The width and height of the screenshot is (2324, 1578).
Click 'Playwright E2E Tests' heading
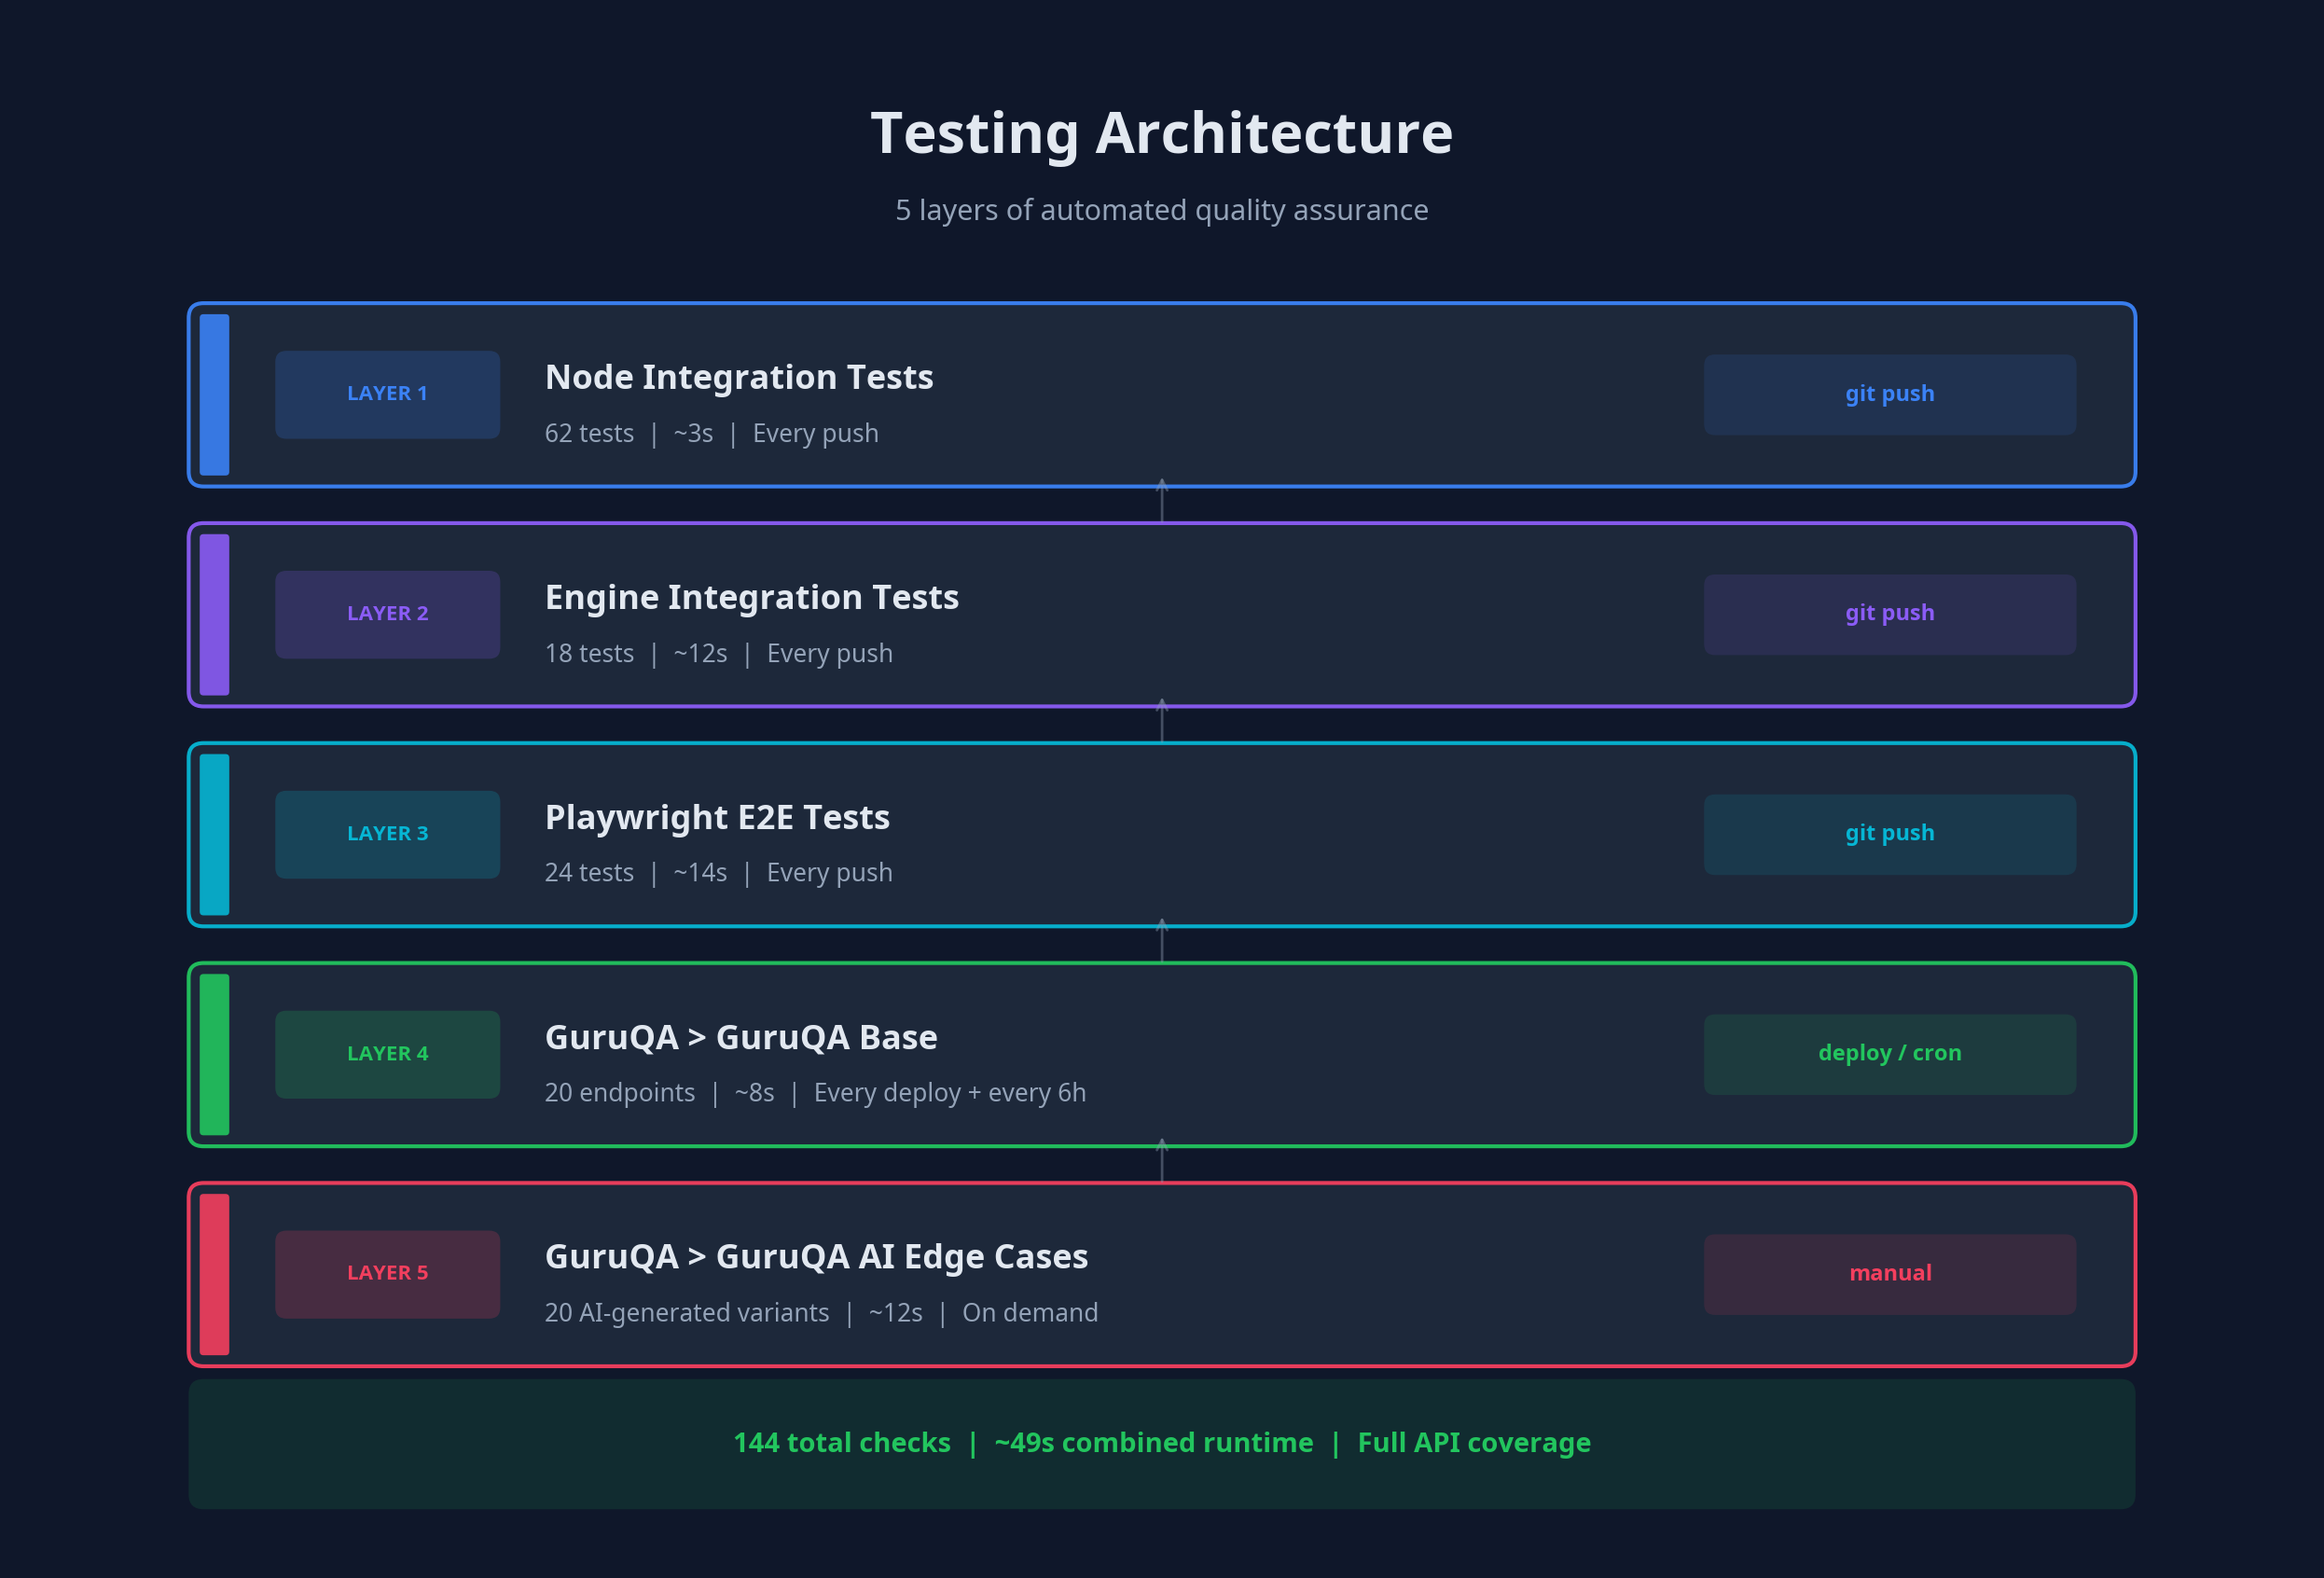pos(717,817)
